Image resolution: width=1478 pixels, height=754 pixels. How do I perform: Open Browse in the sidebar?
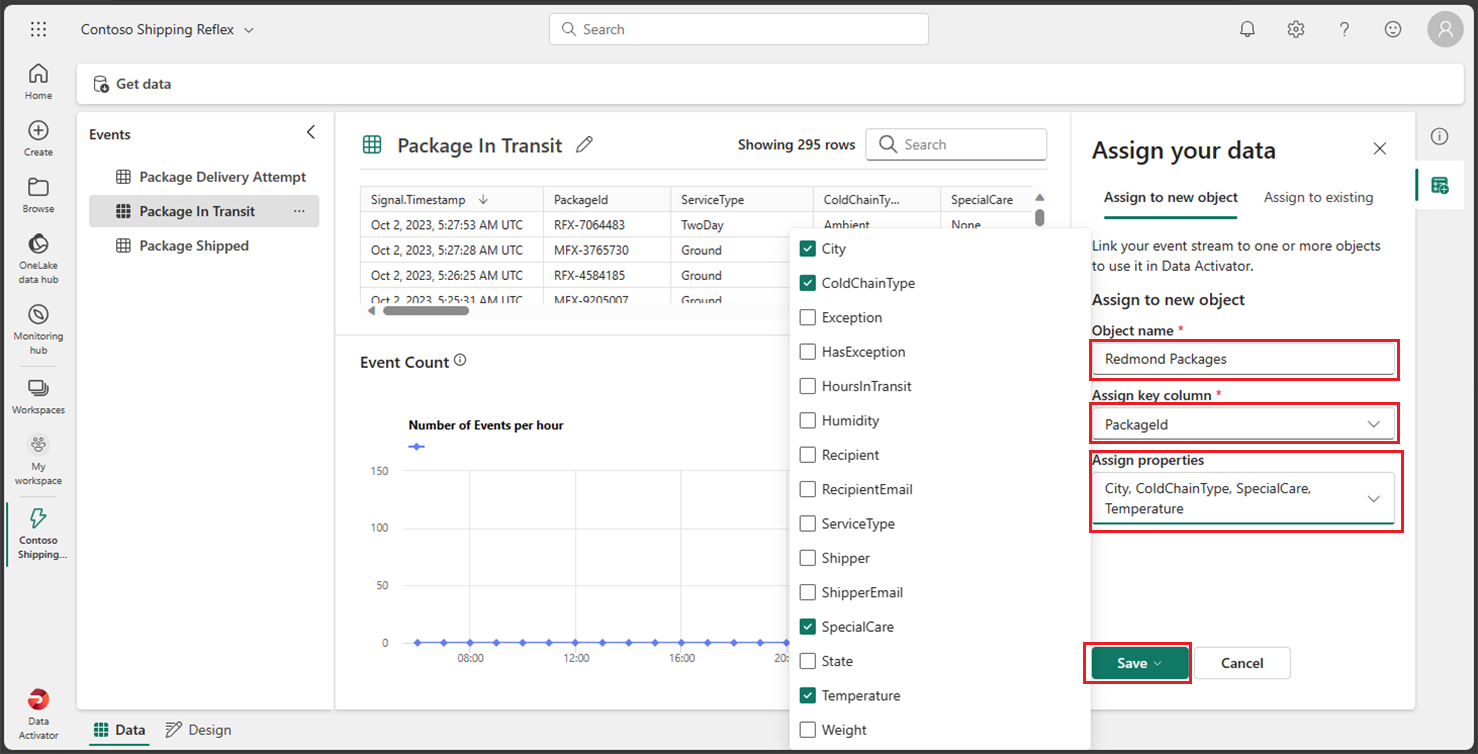[x=38, y=196]
